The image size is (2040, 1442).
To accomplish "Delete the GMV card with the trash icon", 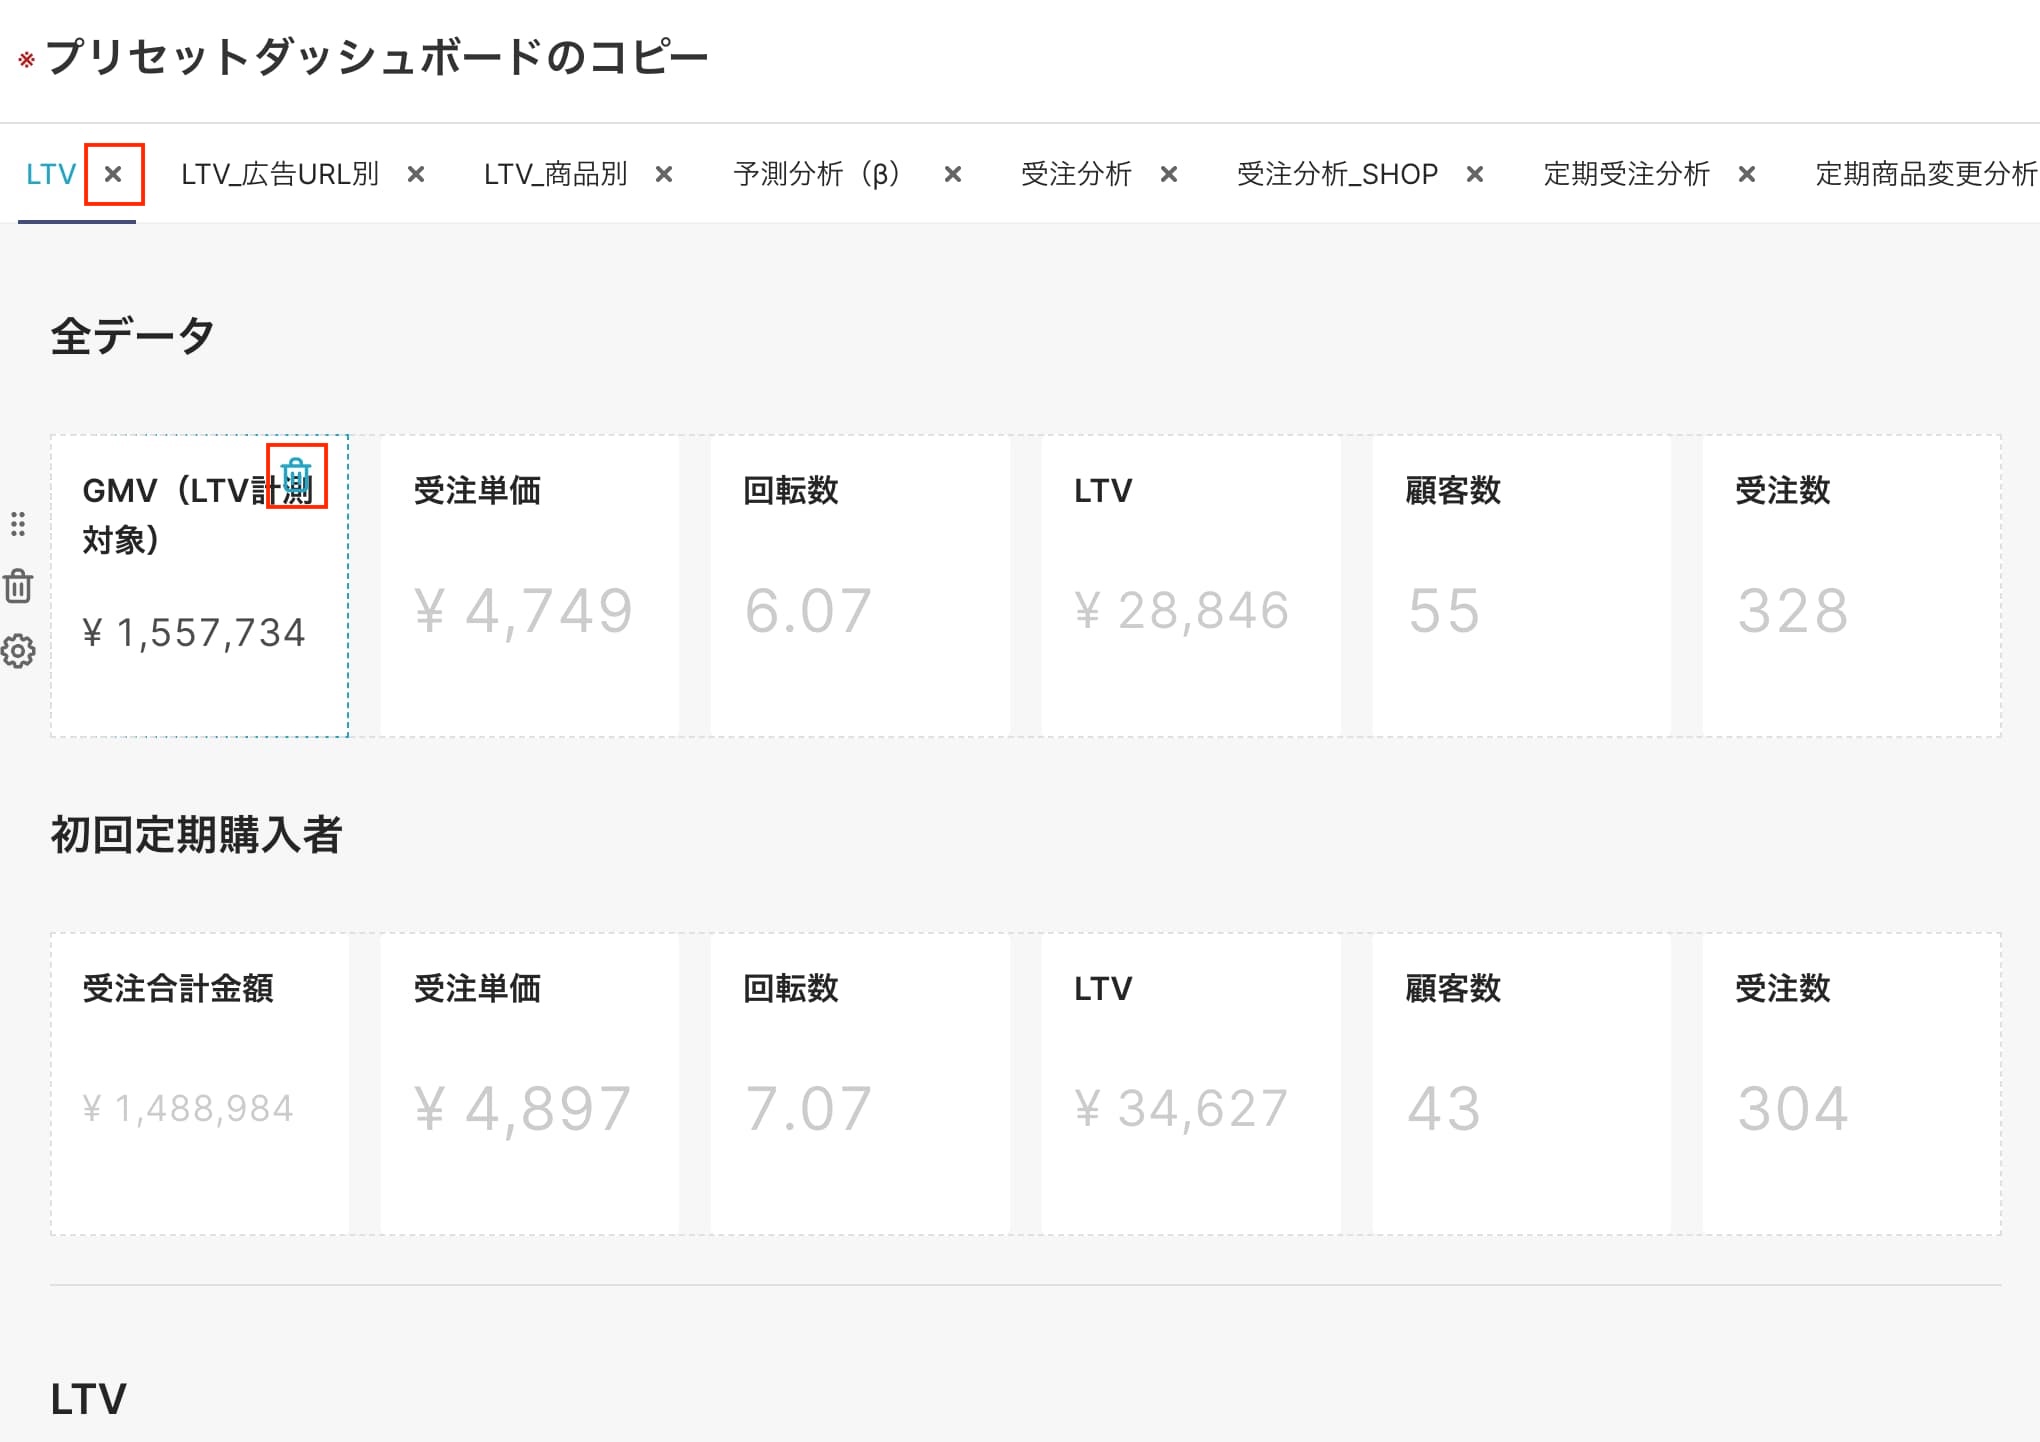I will (296, 477).
